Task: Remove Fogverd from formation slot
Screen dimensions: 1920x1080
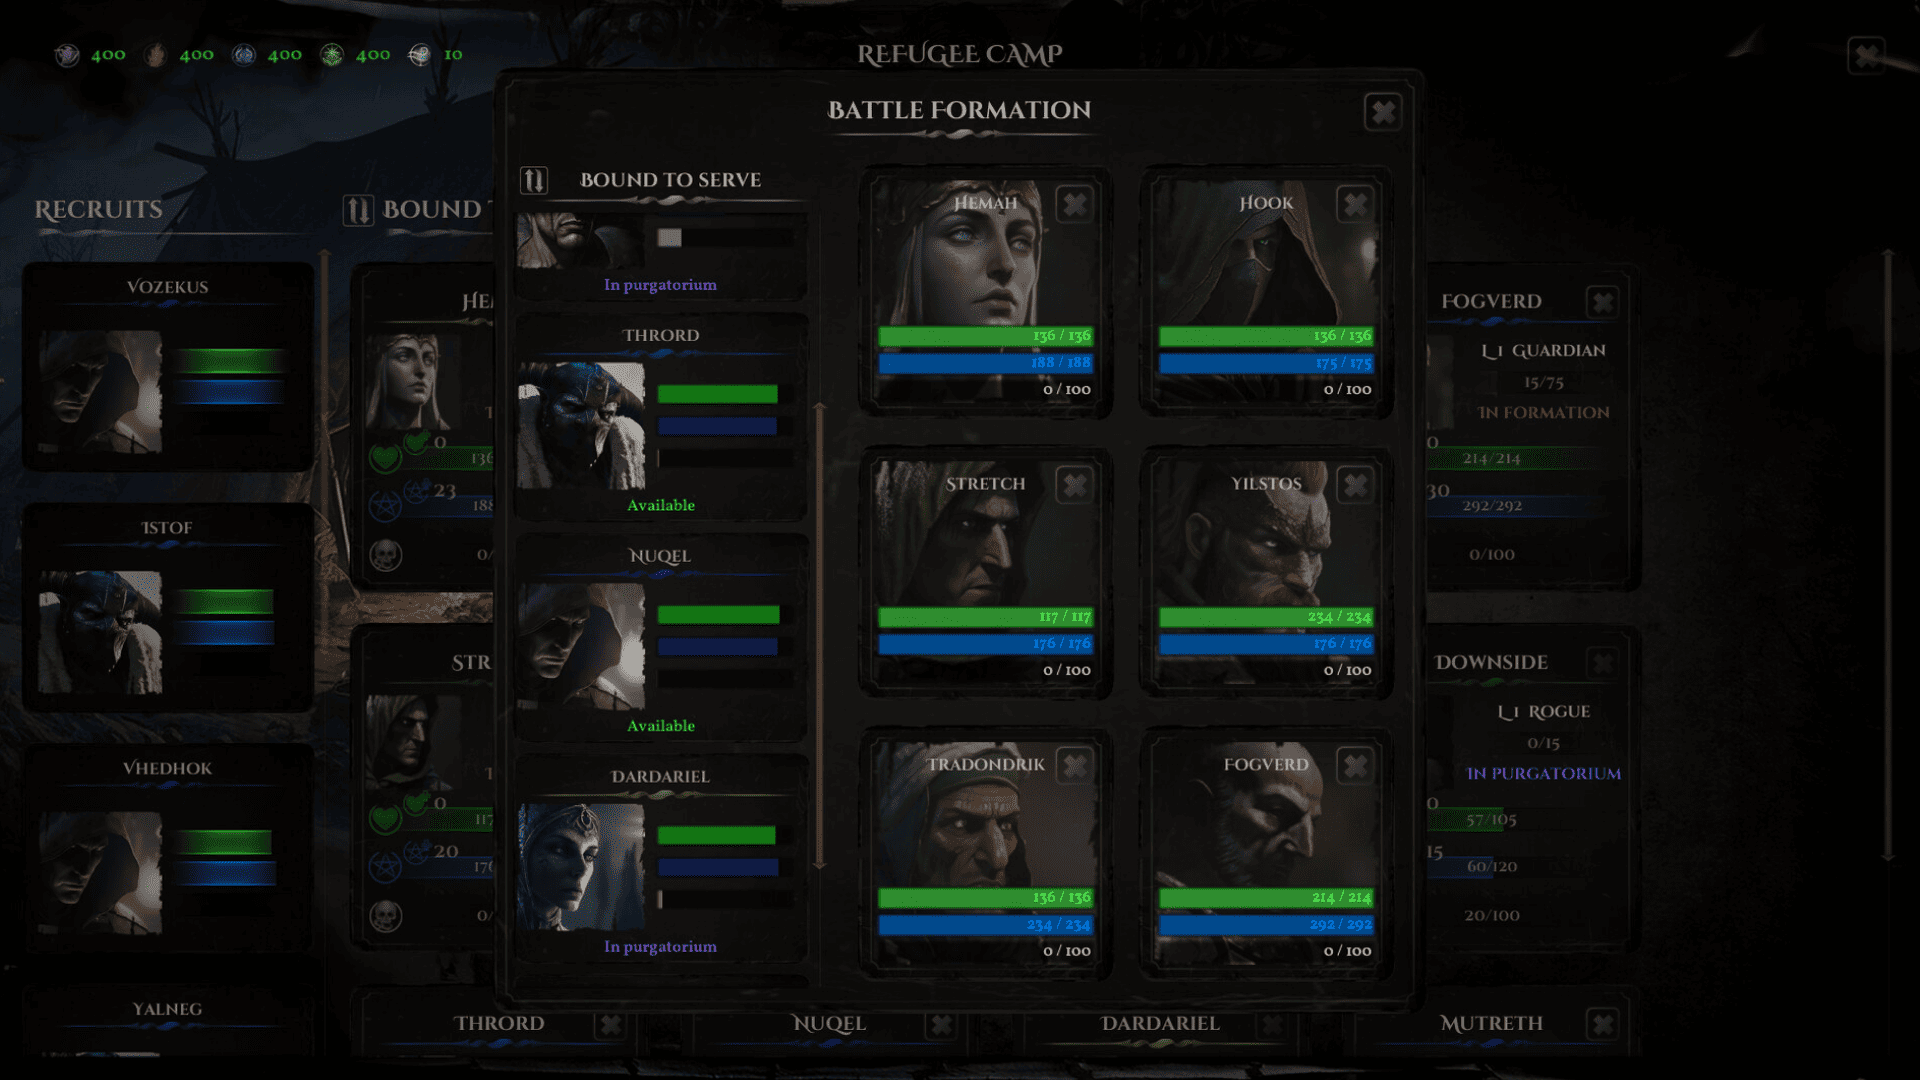Action: click(x=1355, y=766)
